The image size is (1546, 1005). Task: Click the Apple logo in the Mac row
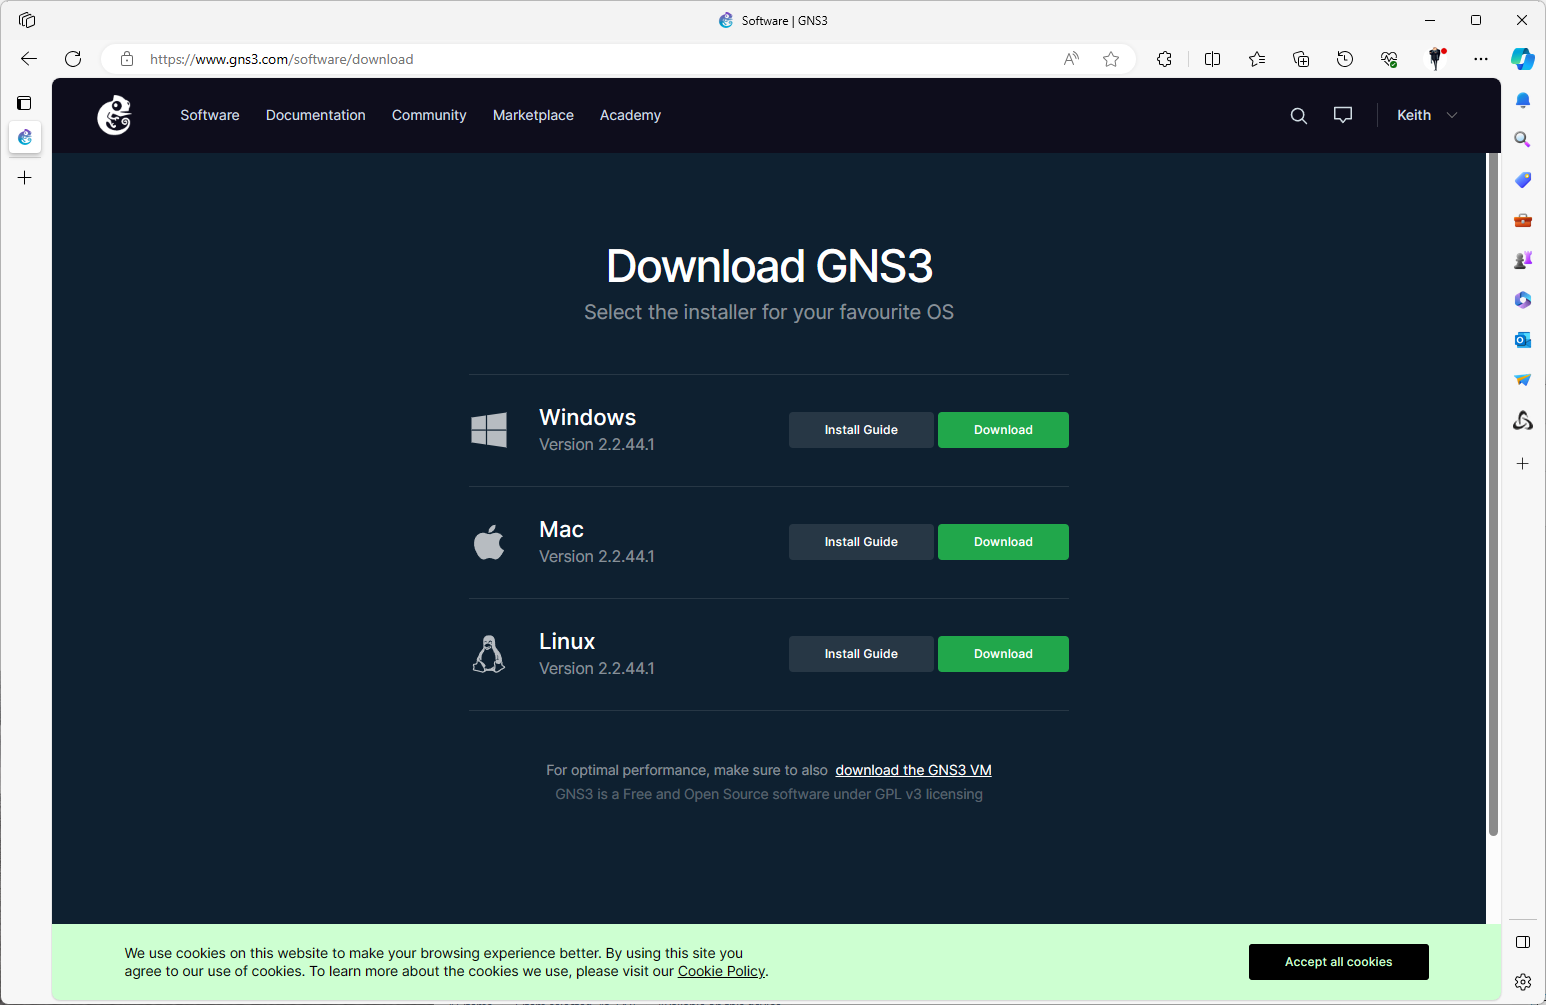(489, 541)
